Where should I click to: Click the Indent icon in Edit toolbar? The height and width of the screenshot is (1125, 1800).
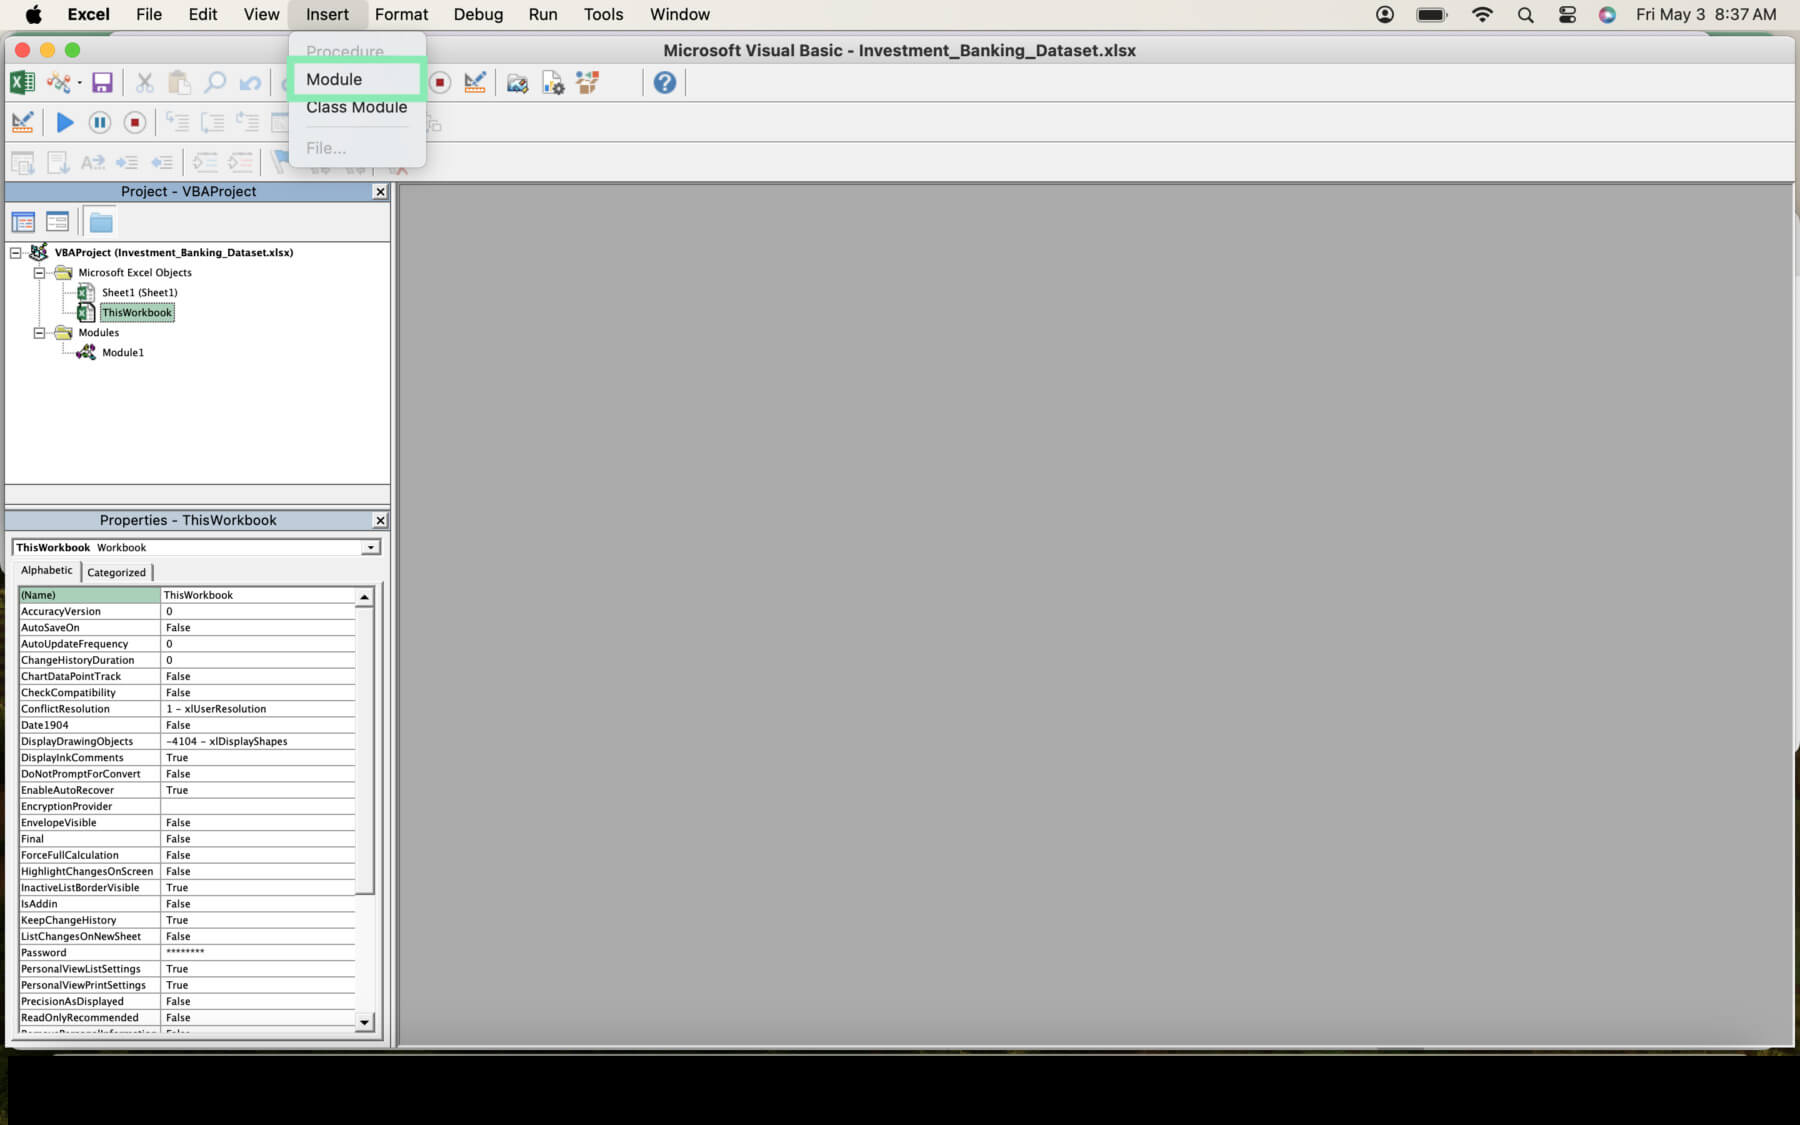[127, 162]
